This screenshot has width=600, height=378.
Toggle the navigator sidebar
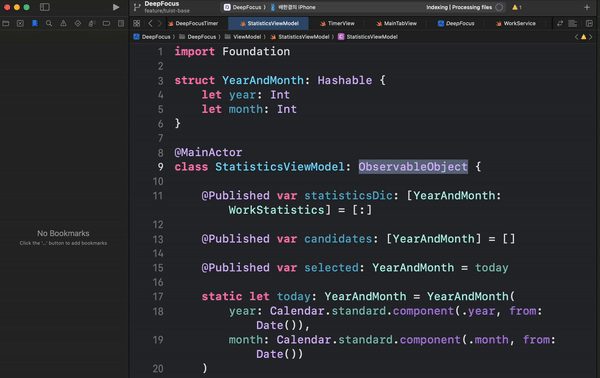[45, 7]
